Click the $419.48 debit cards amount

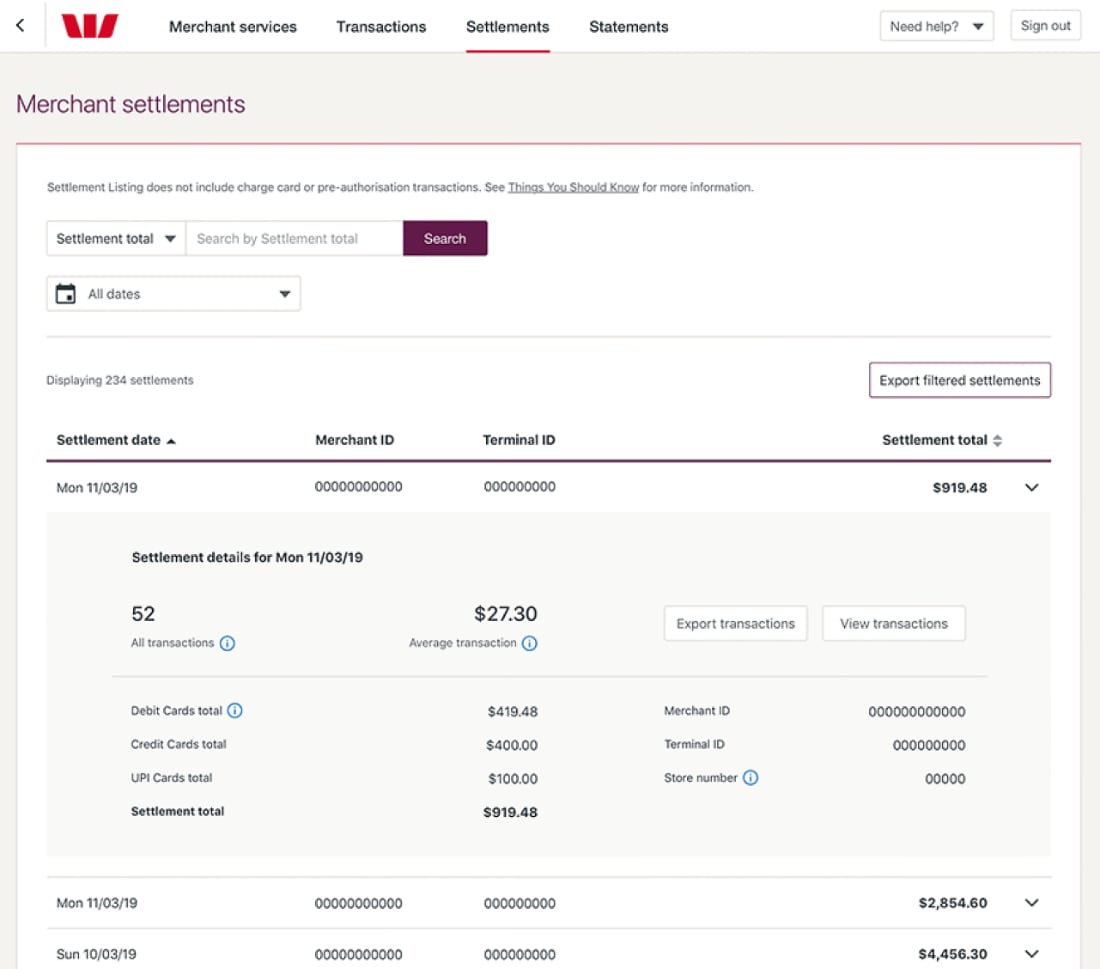(x=513, y=711)
